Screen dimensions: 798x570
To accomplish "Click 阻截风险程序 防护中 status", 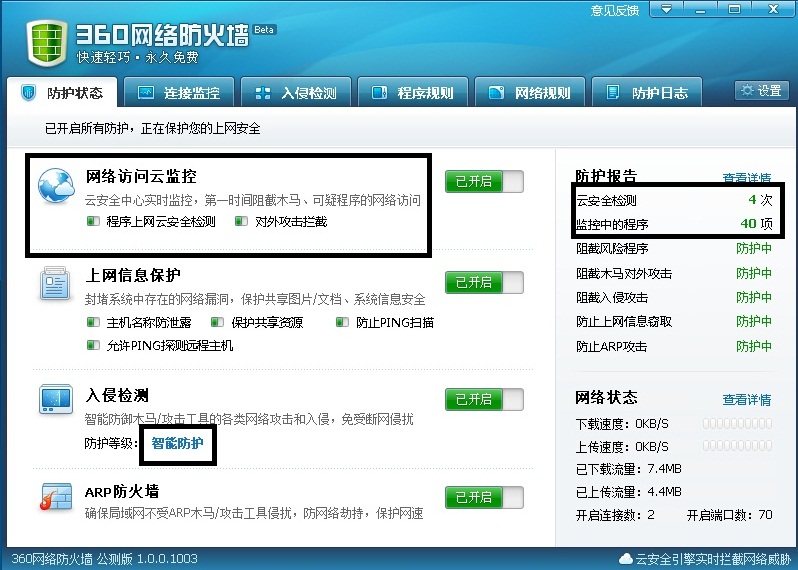I will pyautogui.click(x=754, y=248).
